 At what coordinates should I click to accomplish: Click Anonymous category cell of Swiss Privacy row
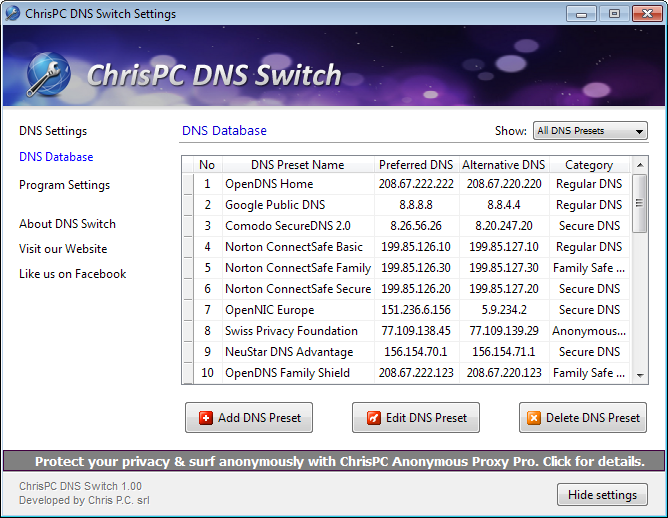pyautogui.click(x=589, y=331)
